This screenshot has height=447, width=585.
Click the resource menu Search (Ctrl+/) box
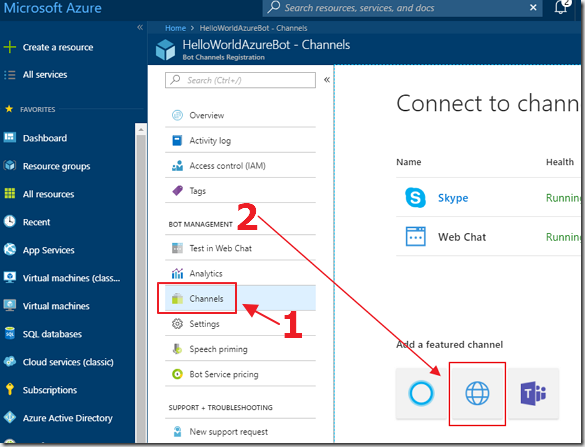(x=240, y=80)
